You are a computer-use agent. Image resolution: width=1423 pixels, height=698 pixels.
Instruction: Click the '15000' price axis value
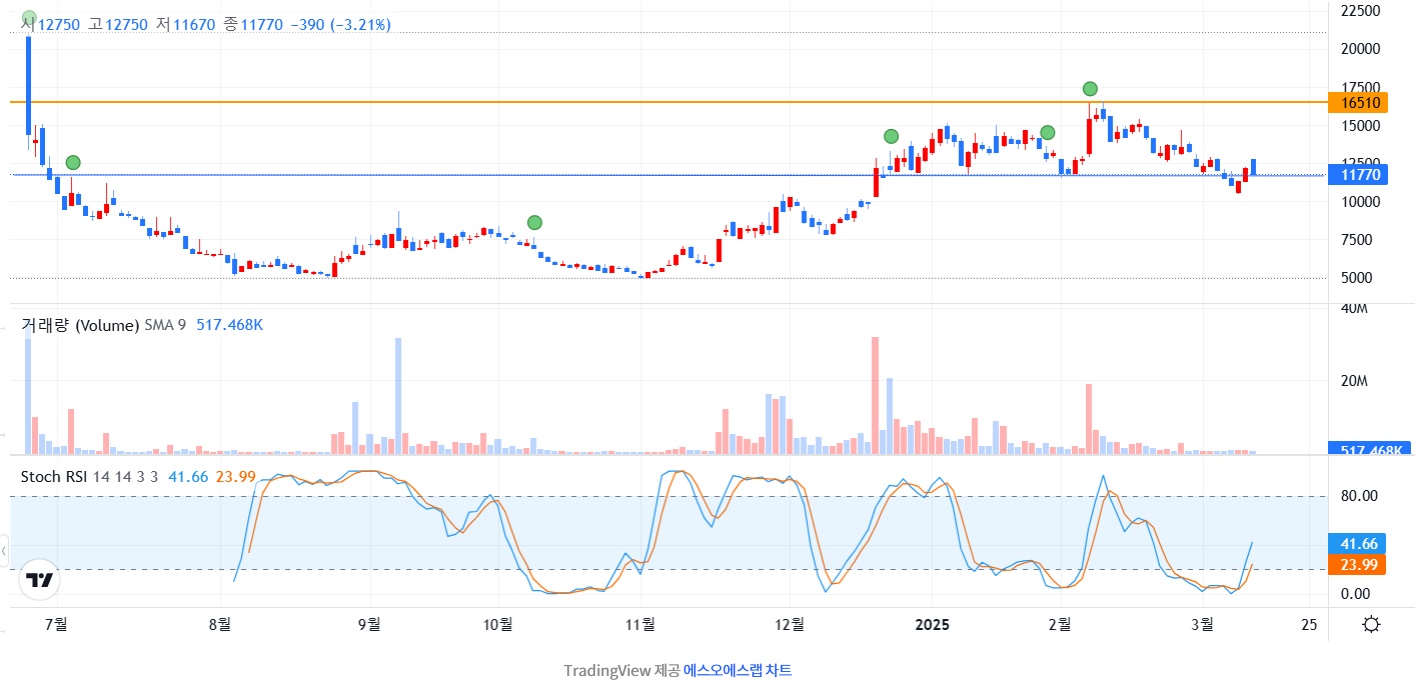click(x=1359, y=125)
